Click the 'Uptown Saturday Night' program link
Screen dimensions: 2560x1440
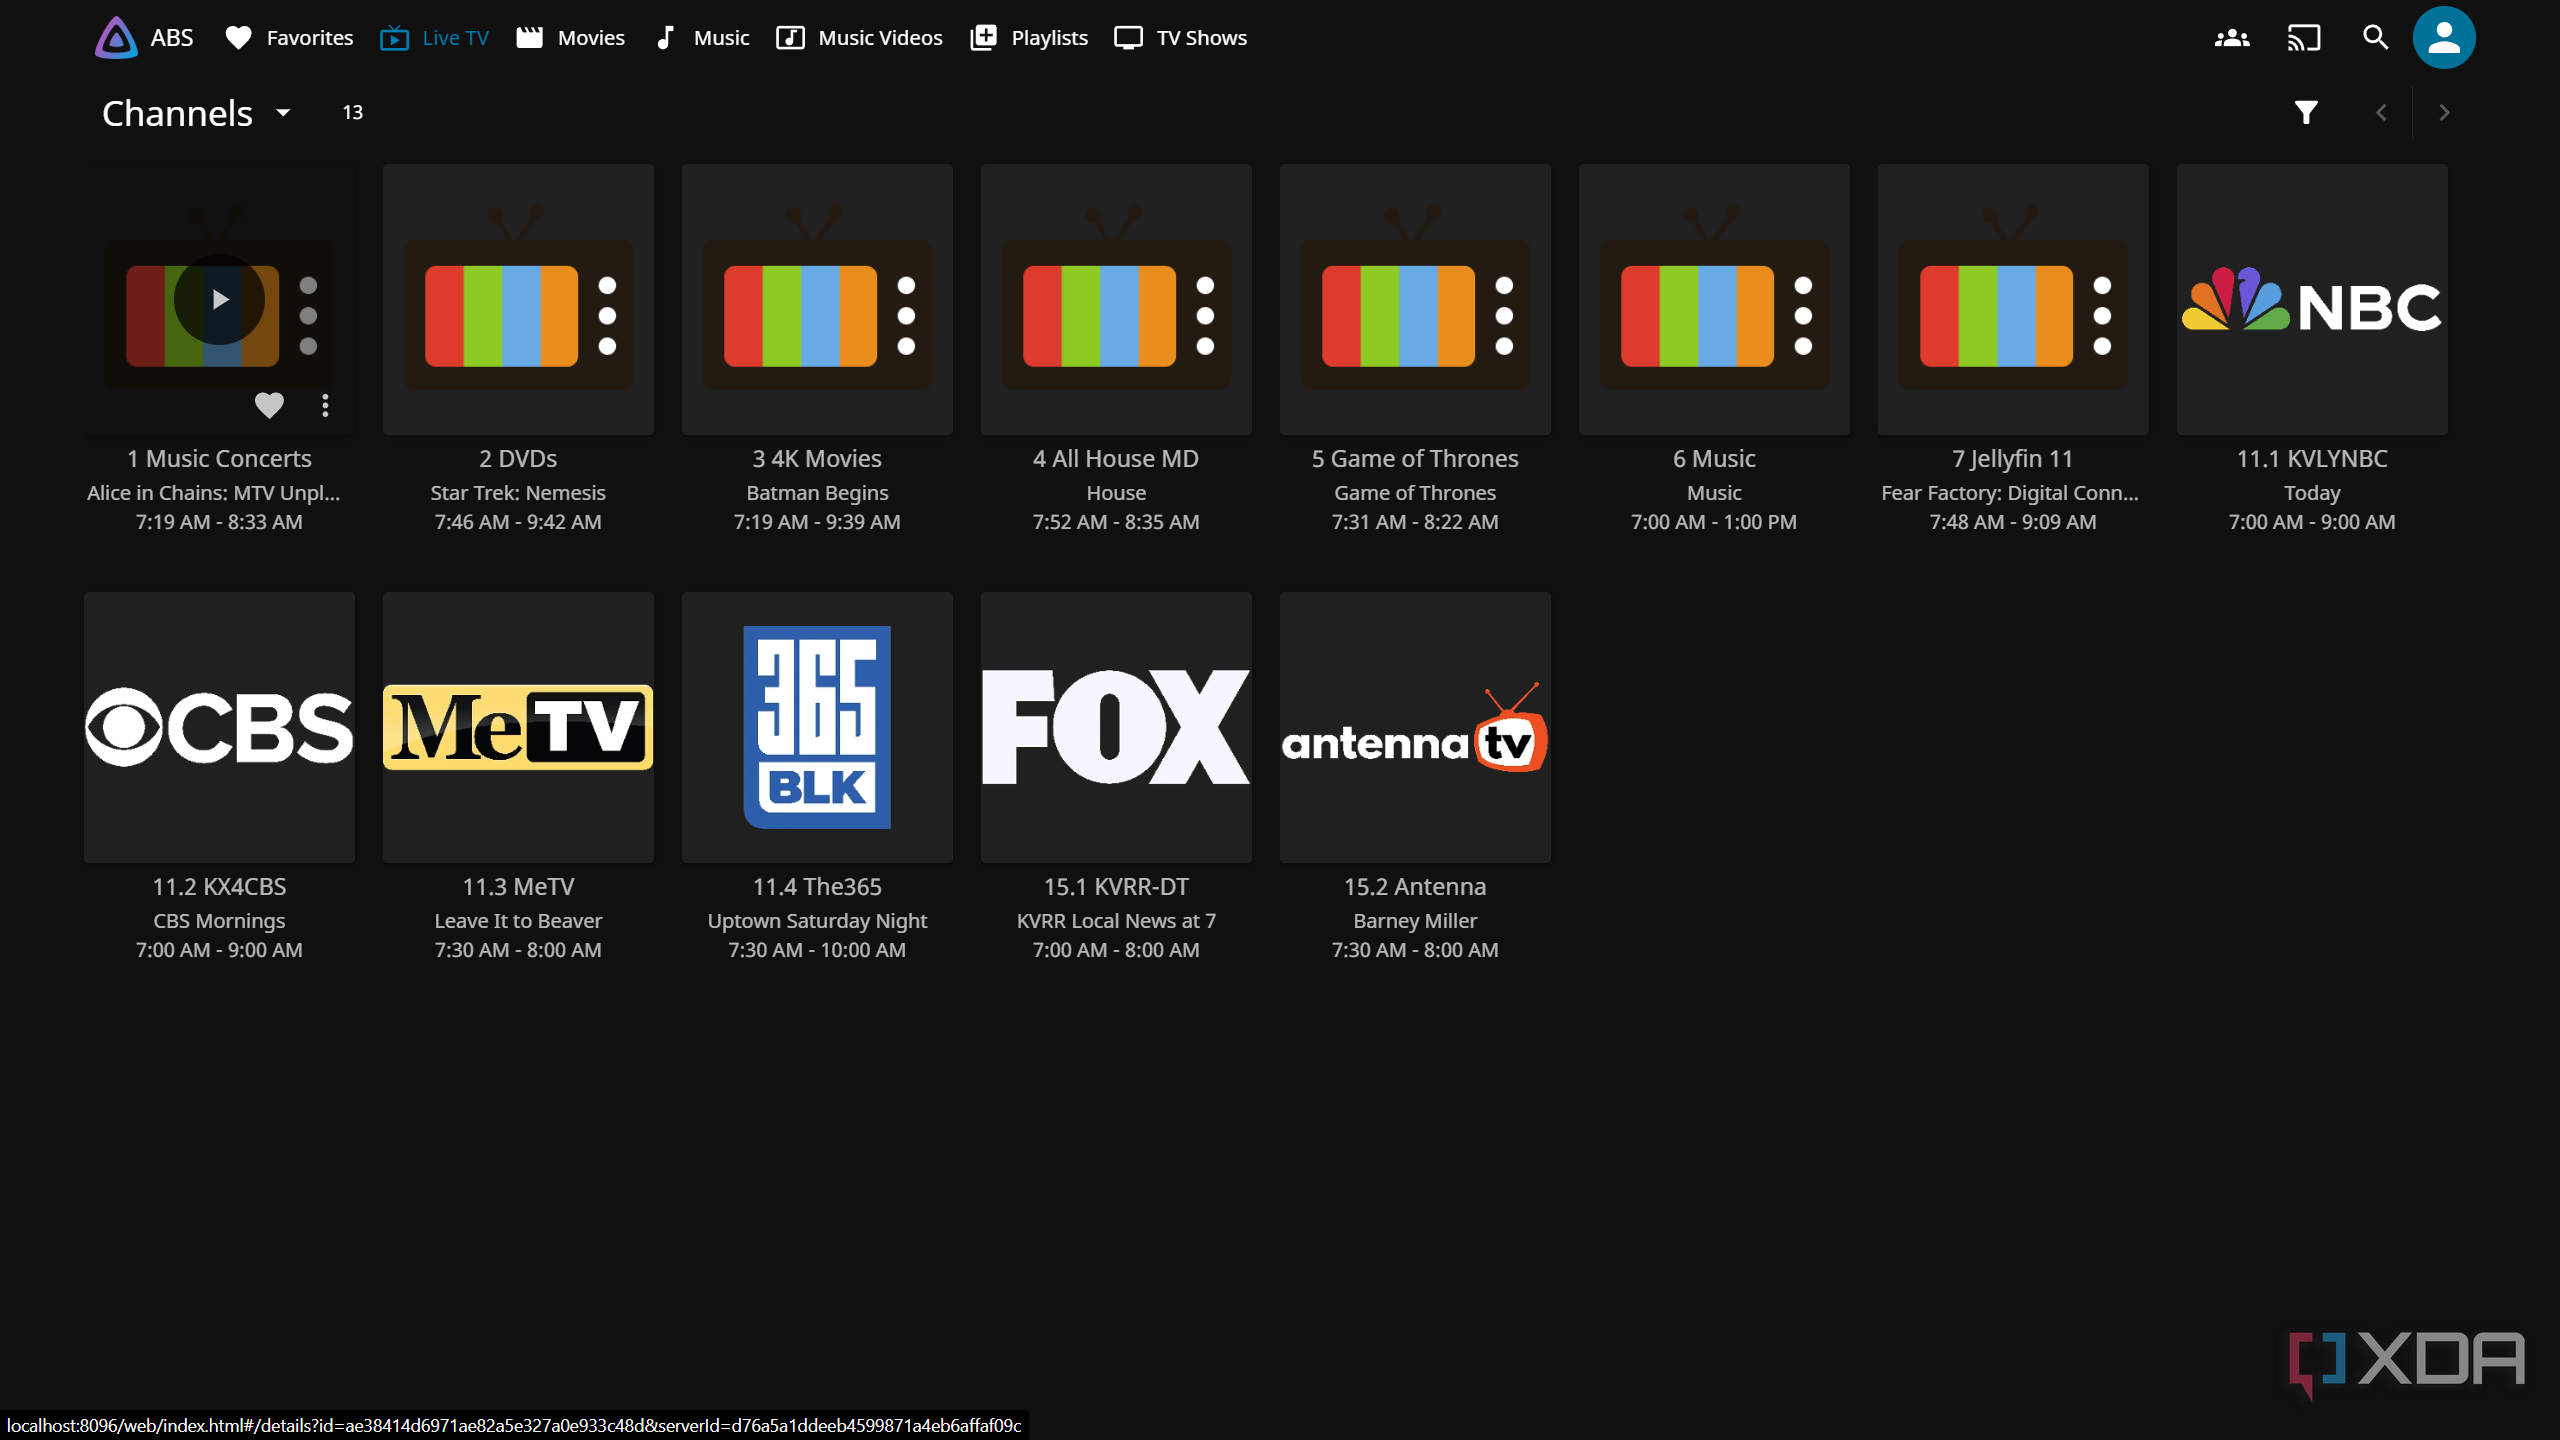click(817, 921)
